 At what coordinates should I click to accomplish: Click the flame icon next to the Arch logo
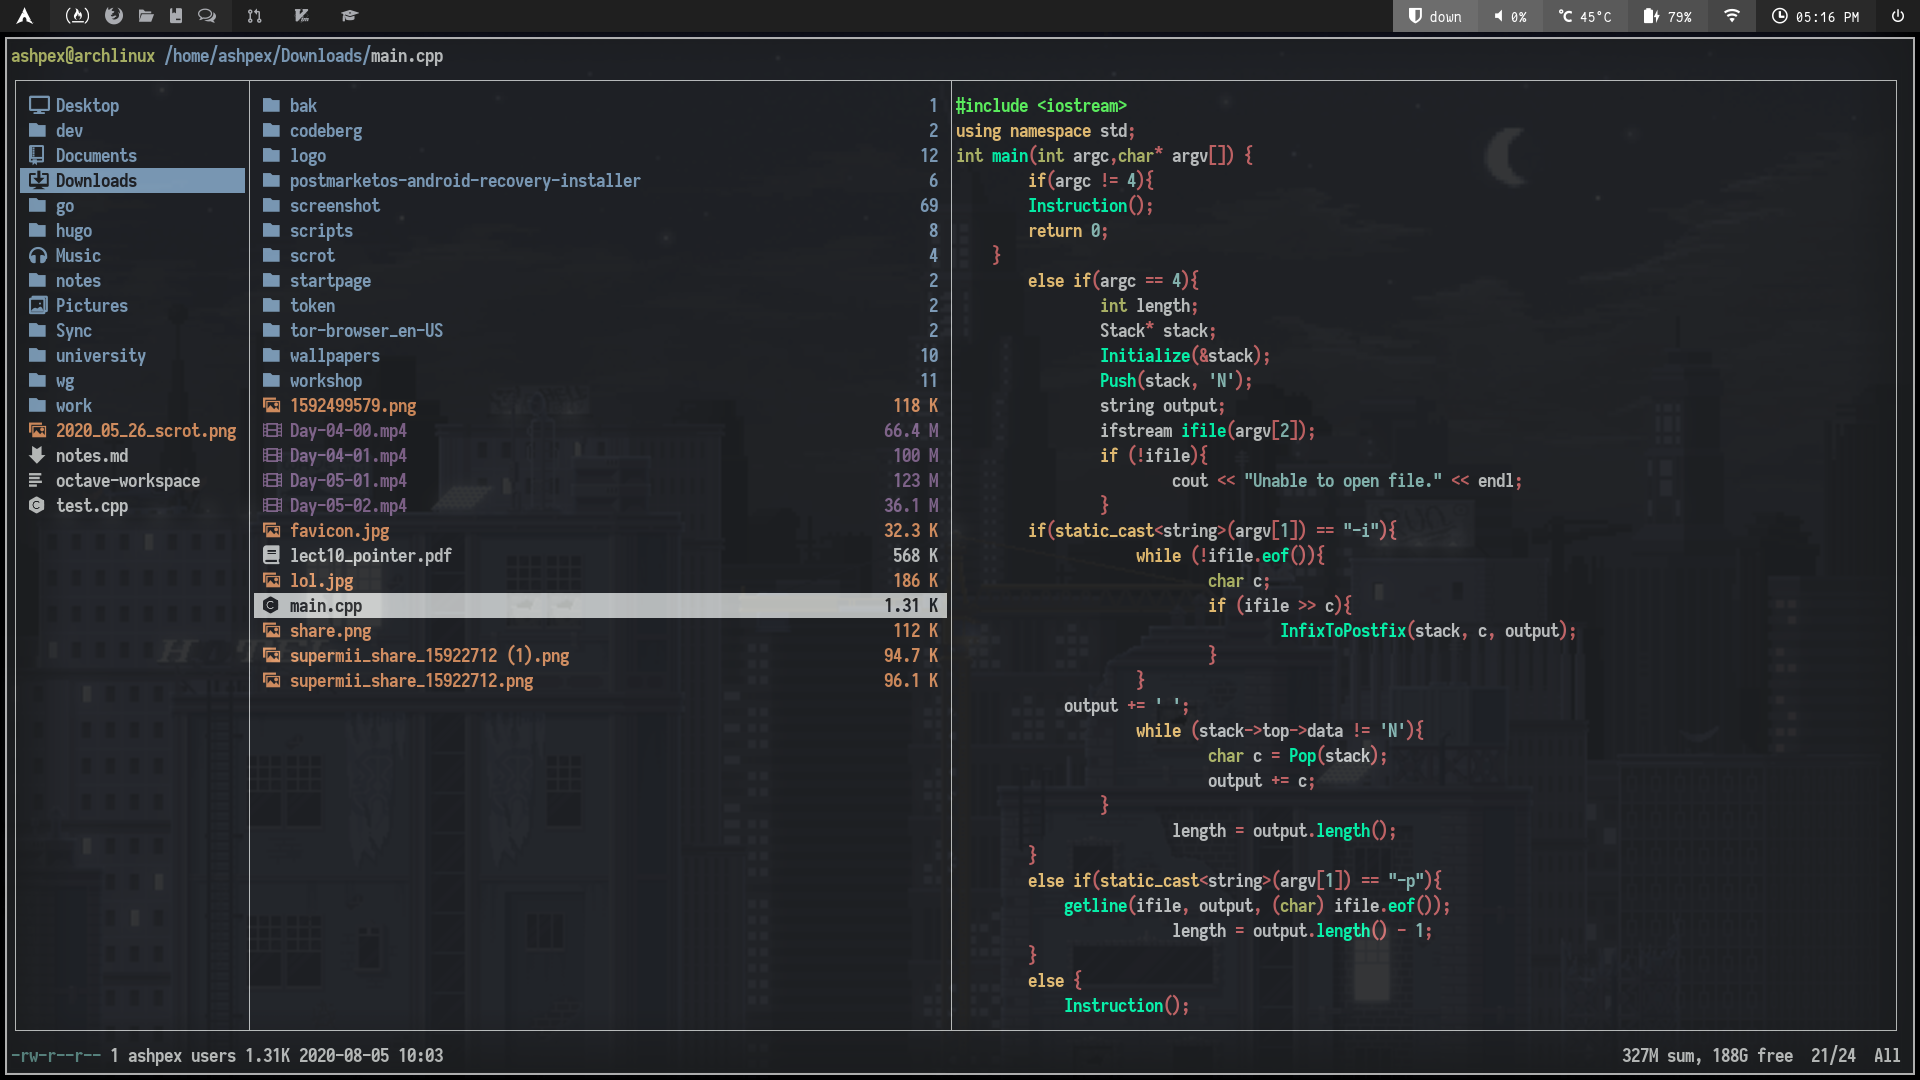78,16
